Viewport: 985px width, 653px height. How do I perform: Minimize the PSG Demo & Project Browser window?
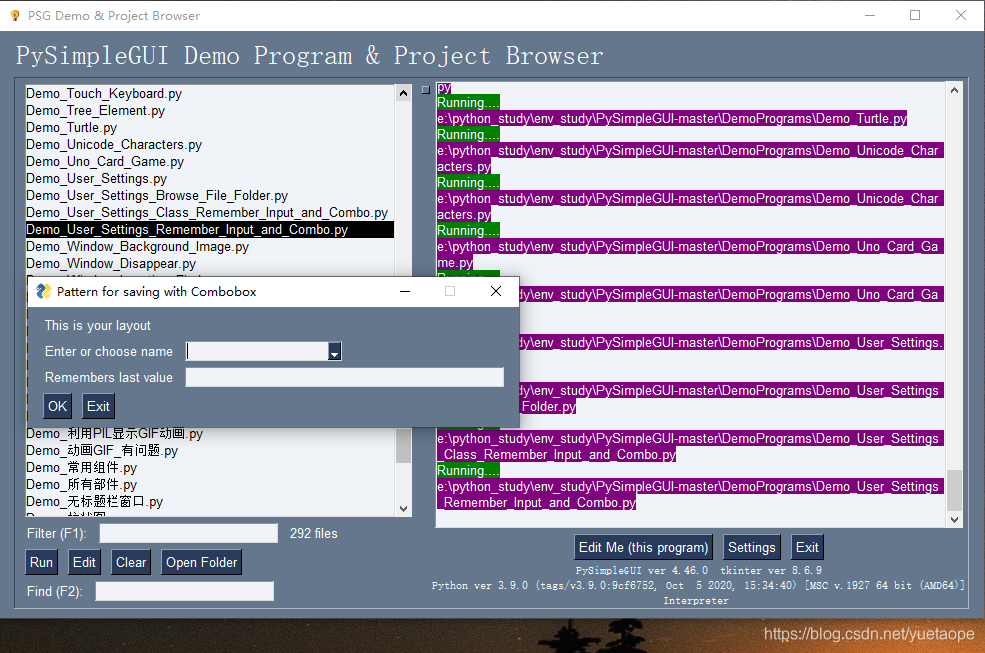(870, 15)
